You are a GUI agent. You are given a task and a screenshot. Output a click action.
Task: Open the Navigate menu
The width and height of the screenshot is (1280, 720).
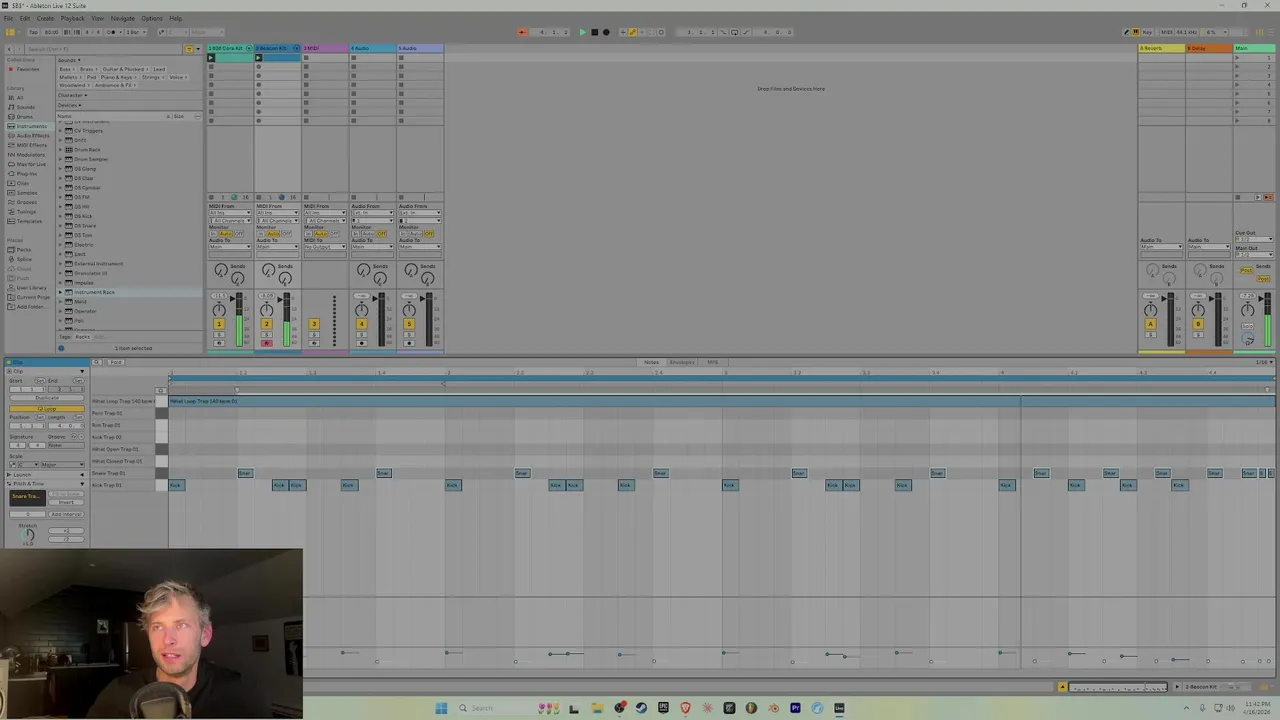(122, 18)
